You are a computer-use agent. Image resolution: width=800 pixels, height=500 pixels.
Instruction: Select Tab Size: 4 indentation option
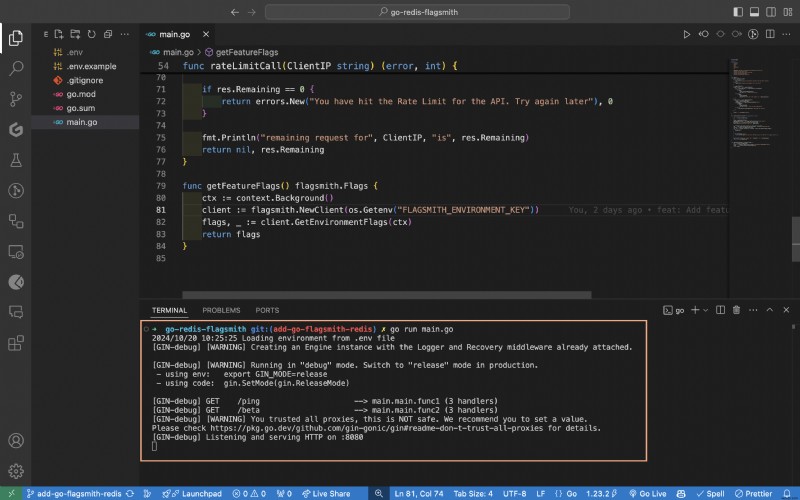(473, 493)
